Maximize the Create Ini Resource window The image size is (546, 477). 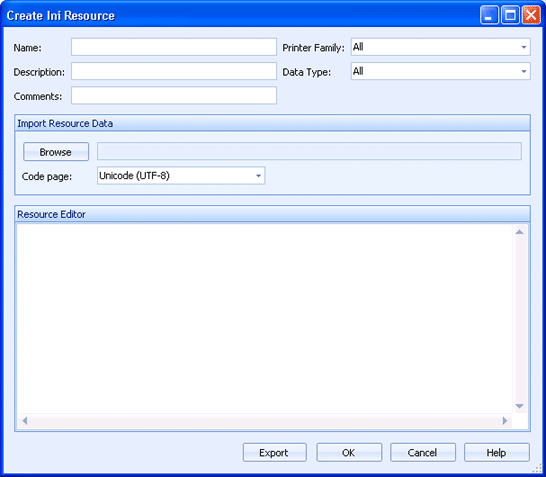pos(510,15)
